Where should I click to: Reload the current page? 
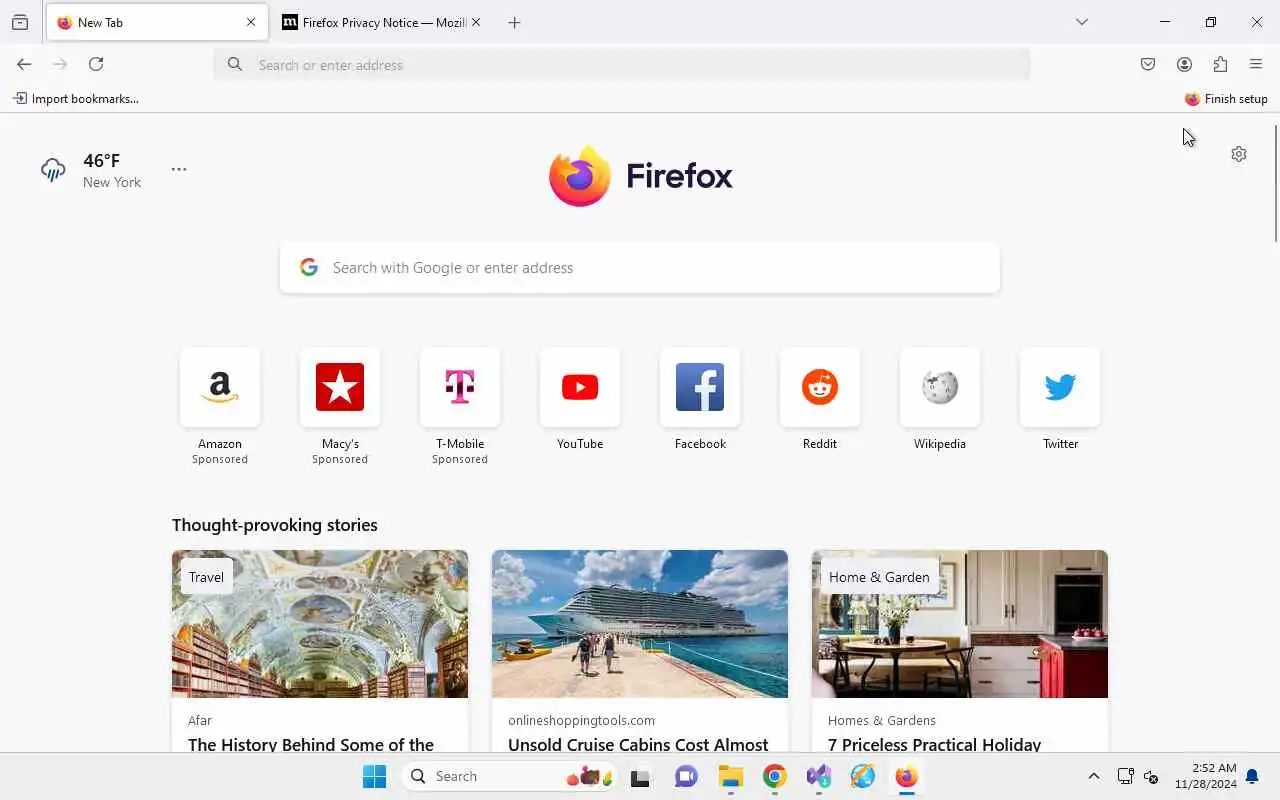click(x=96, y=64)
